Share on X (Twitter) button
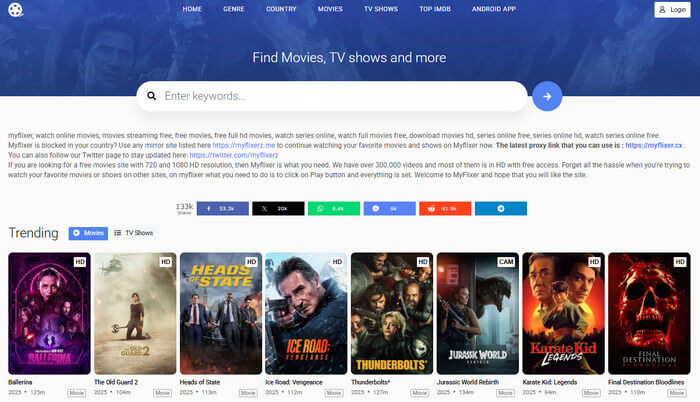The height and width of the screenshot is (402, 700). point(278,209)
